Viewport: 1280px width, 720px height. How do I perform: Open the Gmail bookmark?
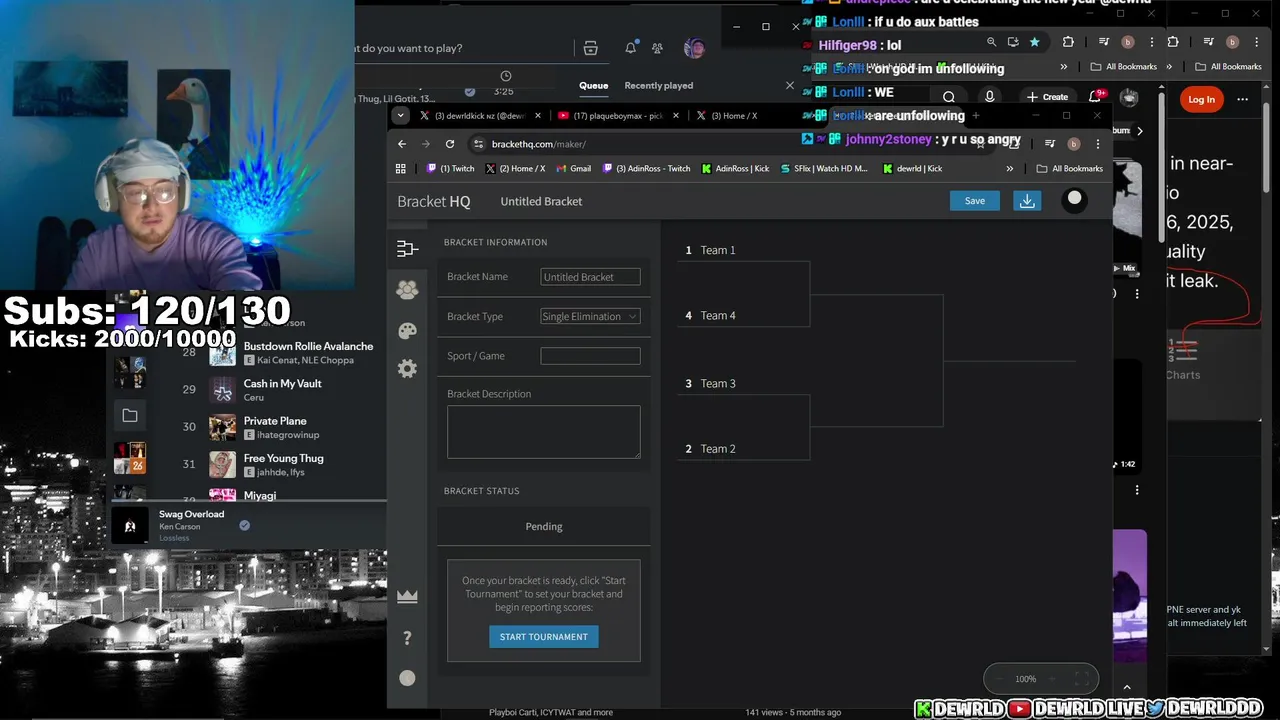coord(574,169)
